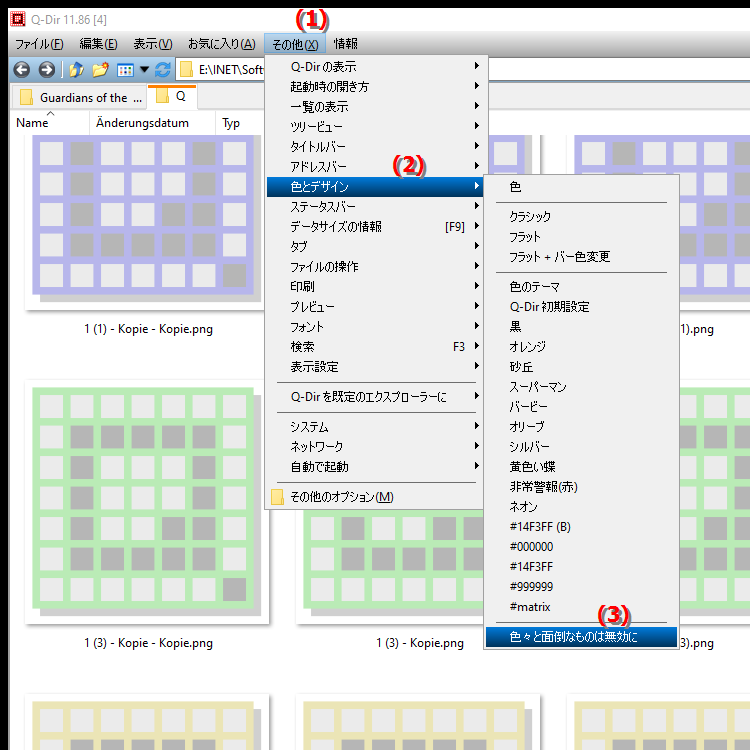Click the new folder icon with star
Screen dimensions: 750x750
pos(100,70)
